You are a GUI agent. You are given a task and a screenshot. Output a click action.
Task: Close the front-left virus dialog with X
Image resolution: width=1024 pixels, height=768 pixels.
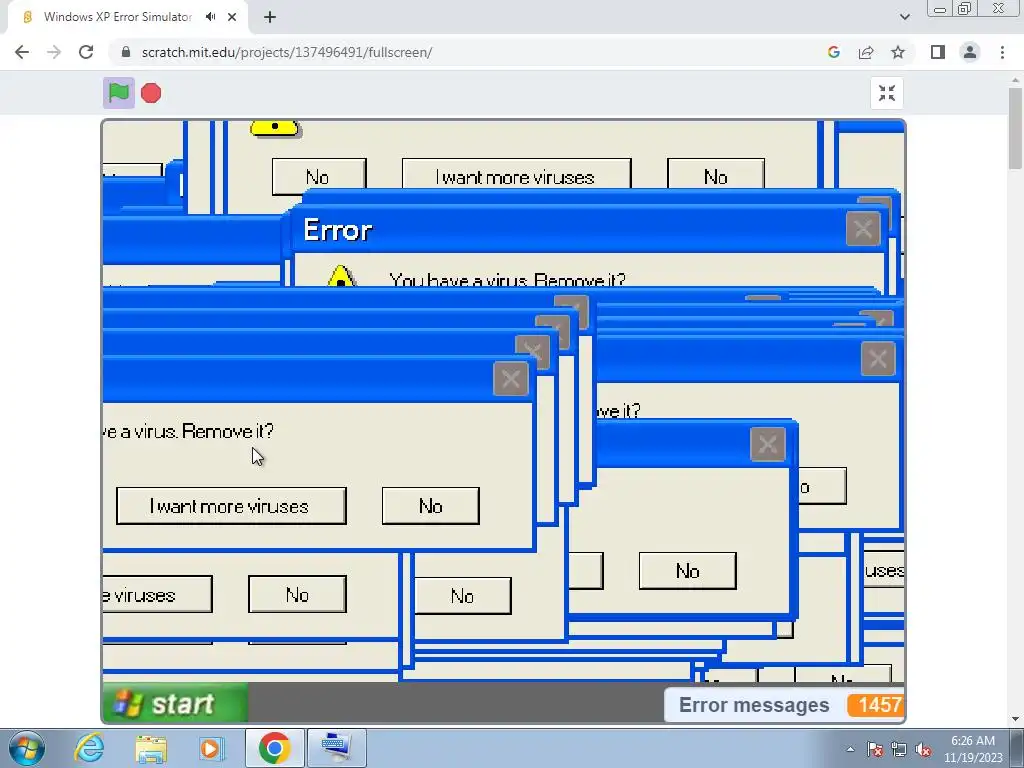(511, 379)
